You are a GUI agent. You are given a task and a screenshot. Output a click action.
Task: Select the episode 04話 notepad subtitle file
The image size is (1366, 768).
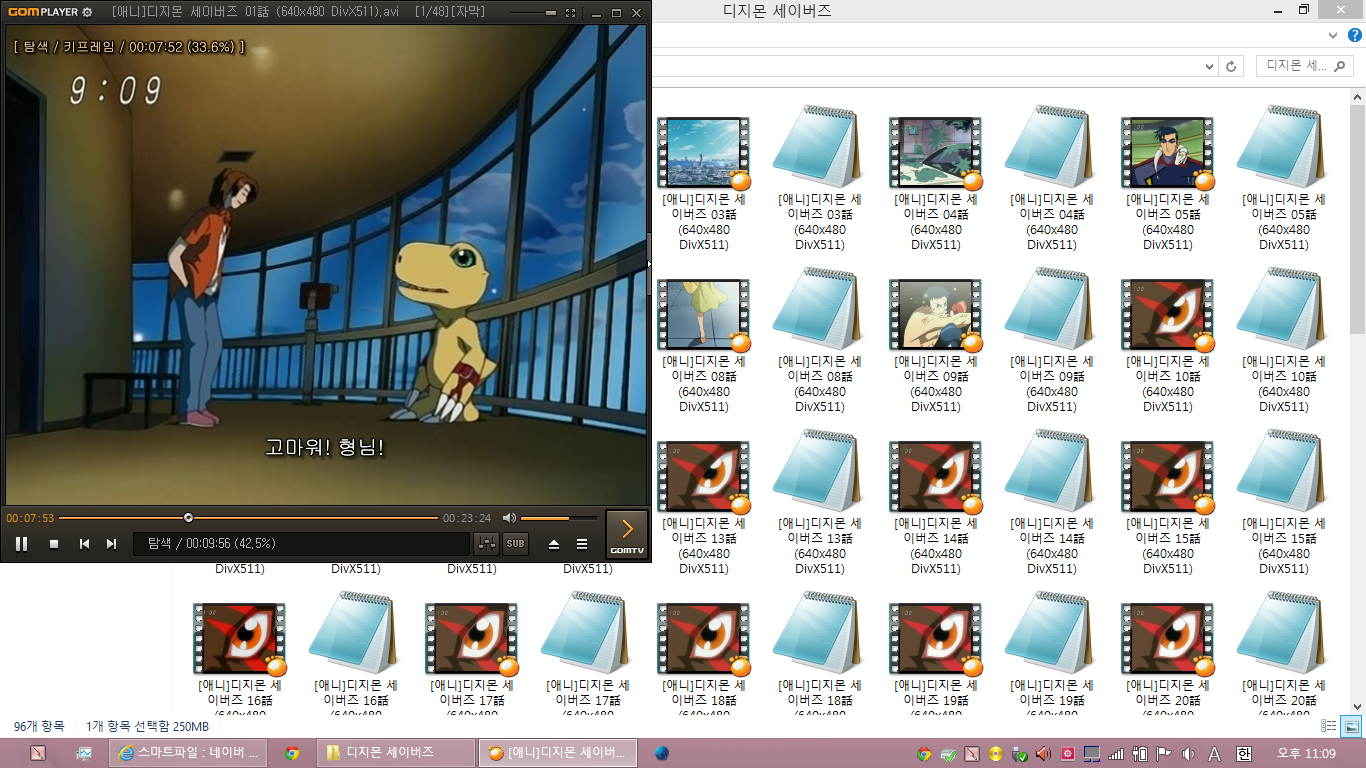pyautogui.click(x=1051, y=178)
